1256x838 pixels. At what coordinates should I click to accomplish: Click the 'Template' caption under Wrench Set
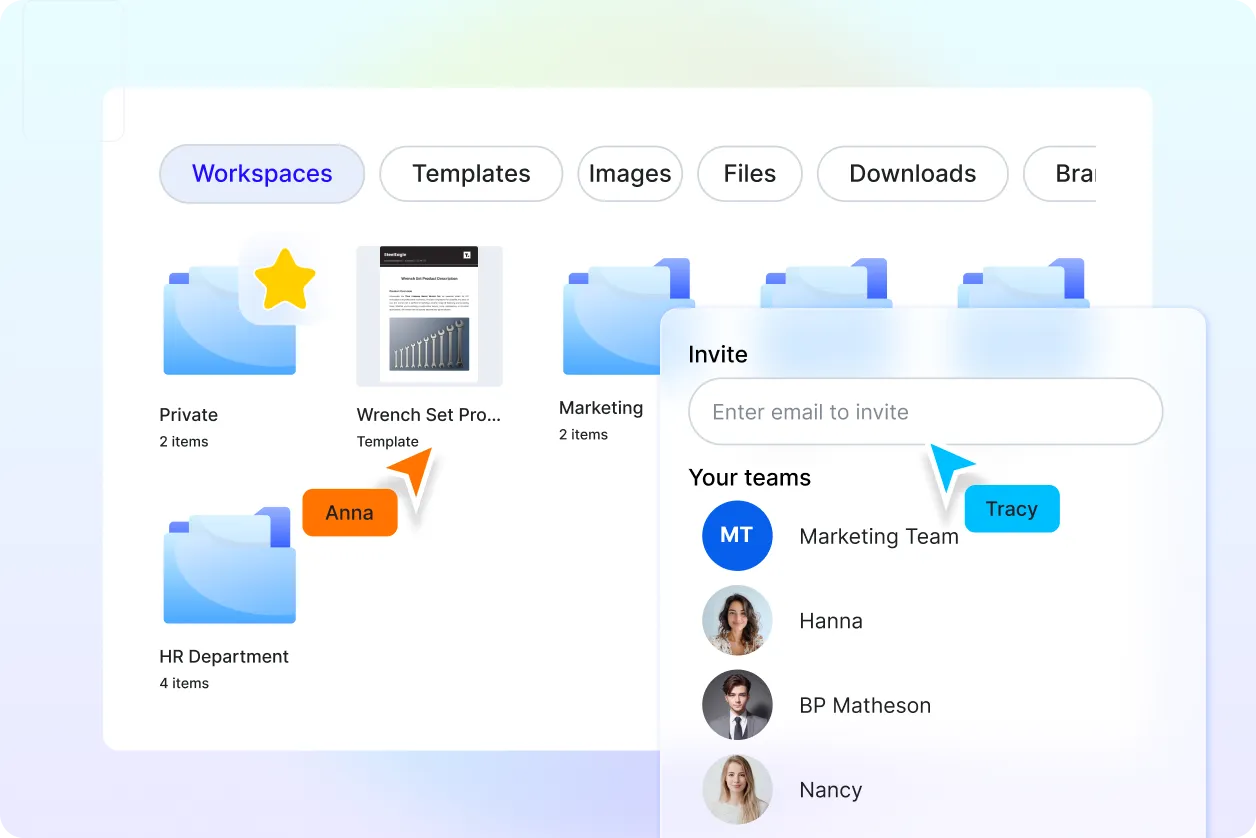coord(387,442)
